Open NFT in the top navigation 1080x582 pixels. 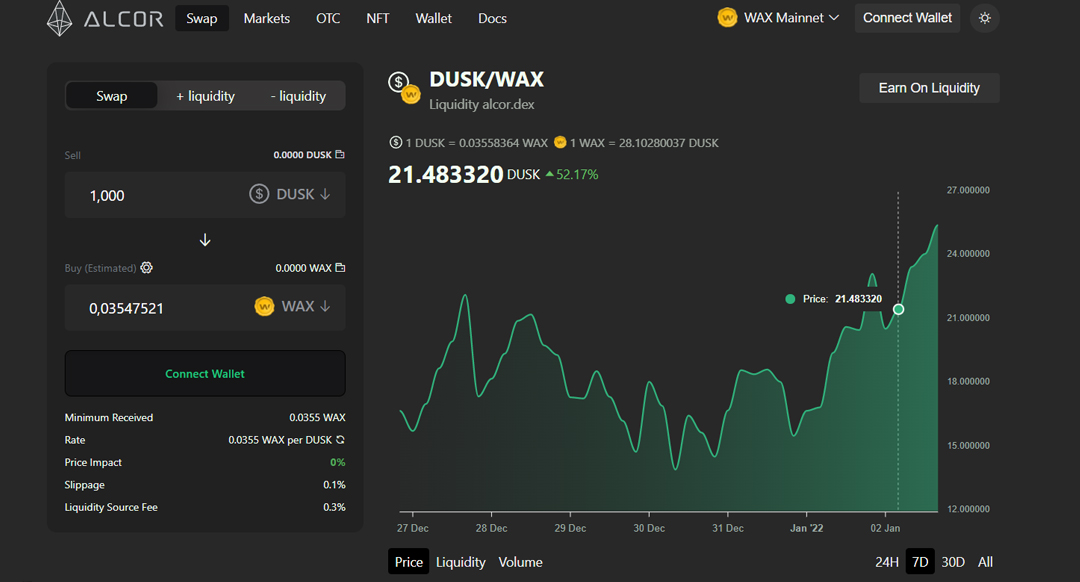(x=377, y=19)
